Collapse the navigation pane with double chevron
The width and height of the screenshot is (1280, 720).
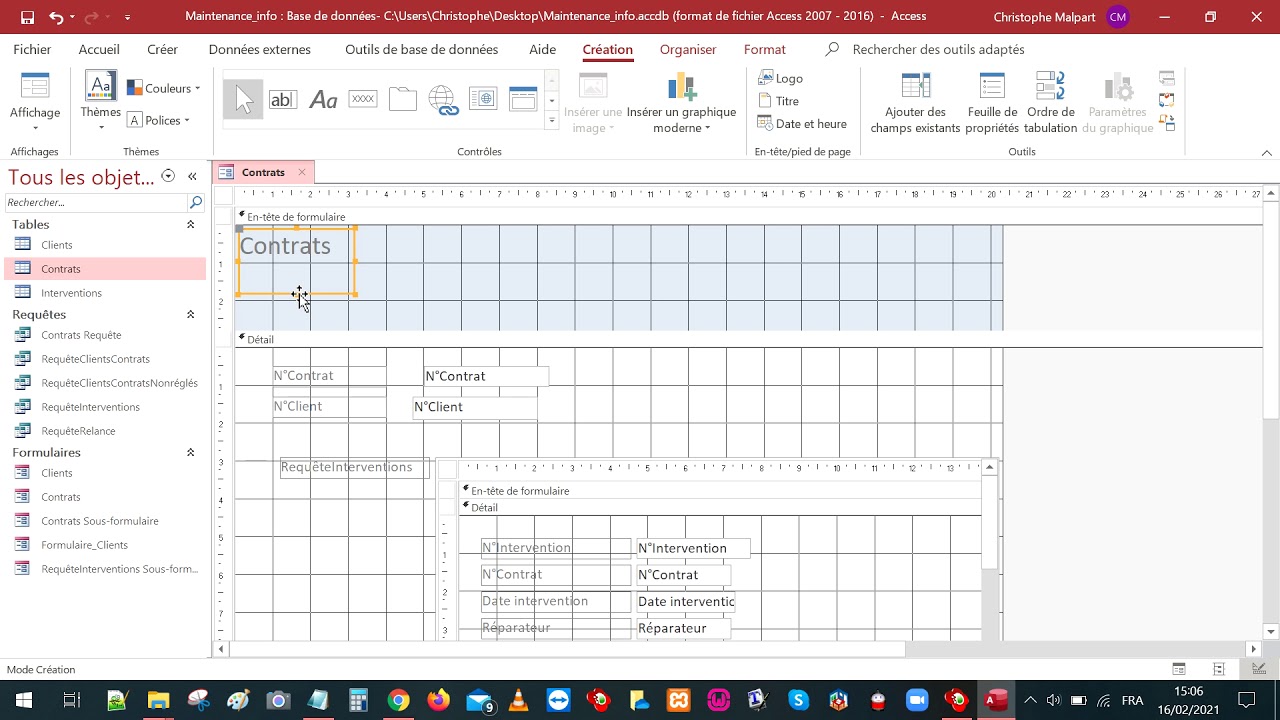[x=192, y=176]
